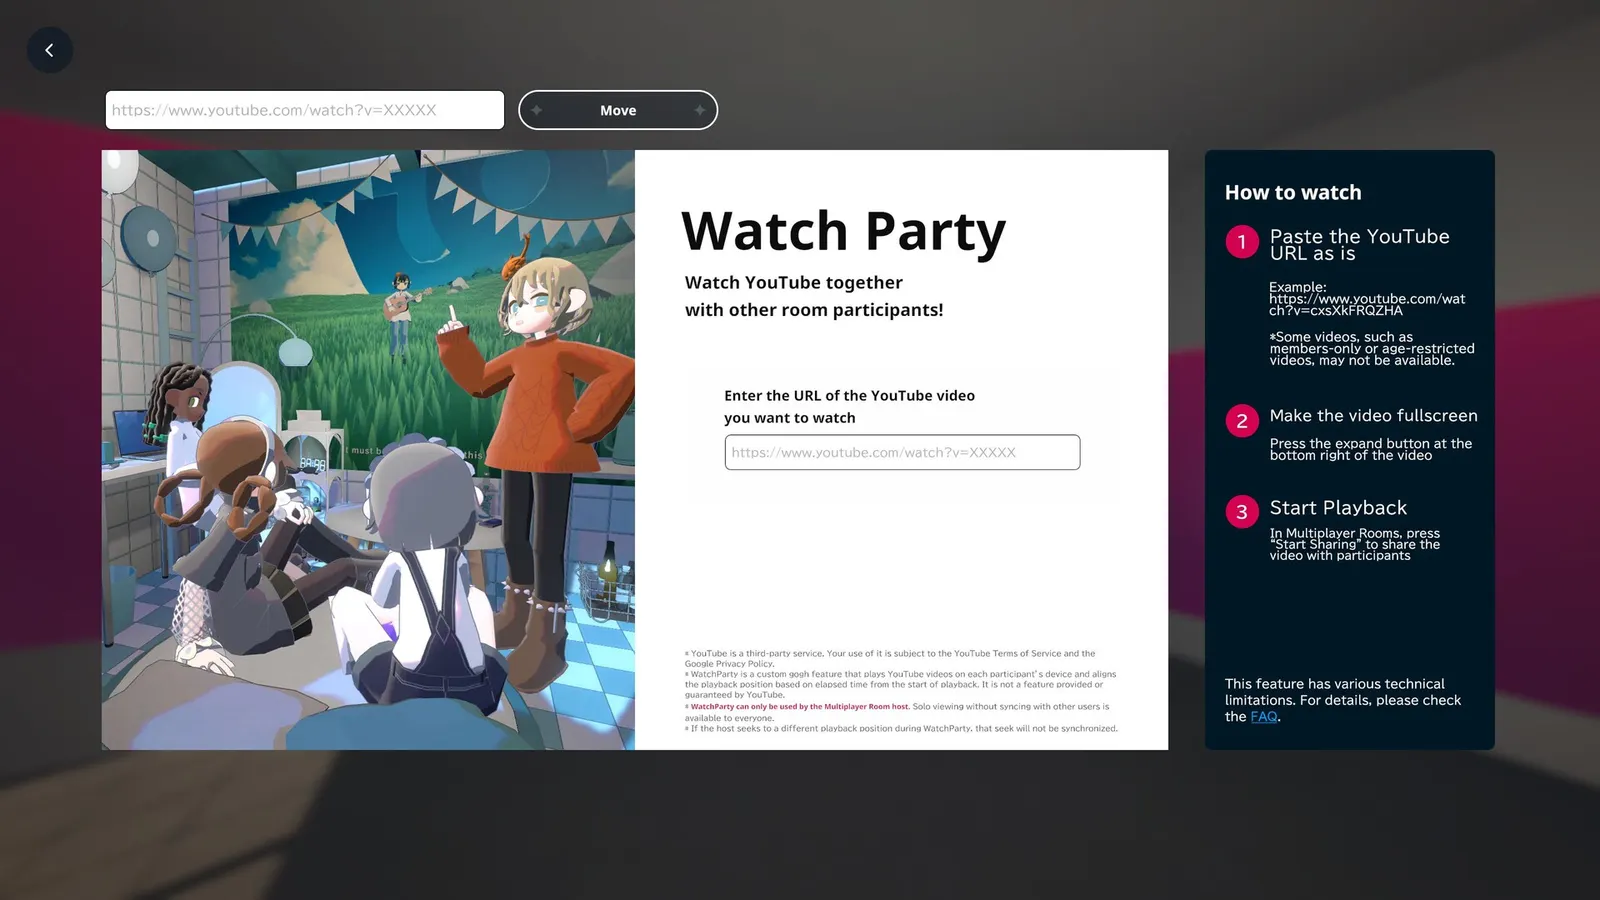Click the back arrow button
The width and height of the screenshot is (1600, 900).
49,50
